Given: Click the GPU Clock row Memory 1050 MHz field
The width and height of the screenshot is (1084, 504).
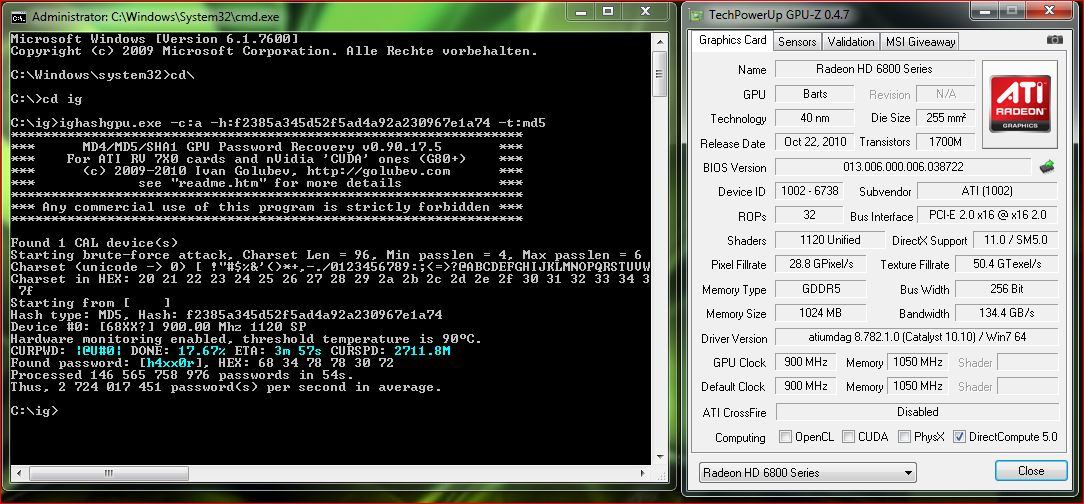Looking at the screenshot, I should 917,362.
